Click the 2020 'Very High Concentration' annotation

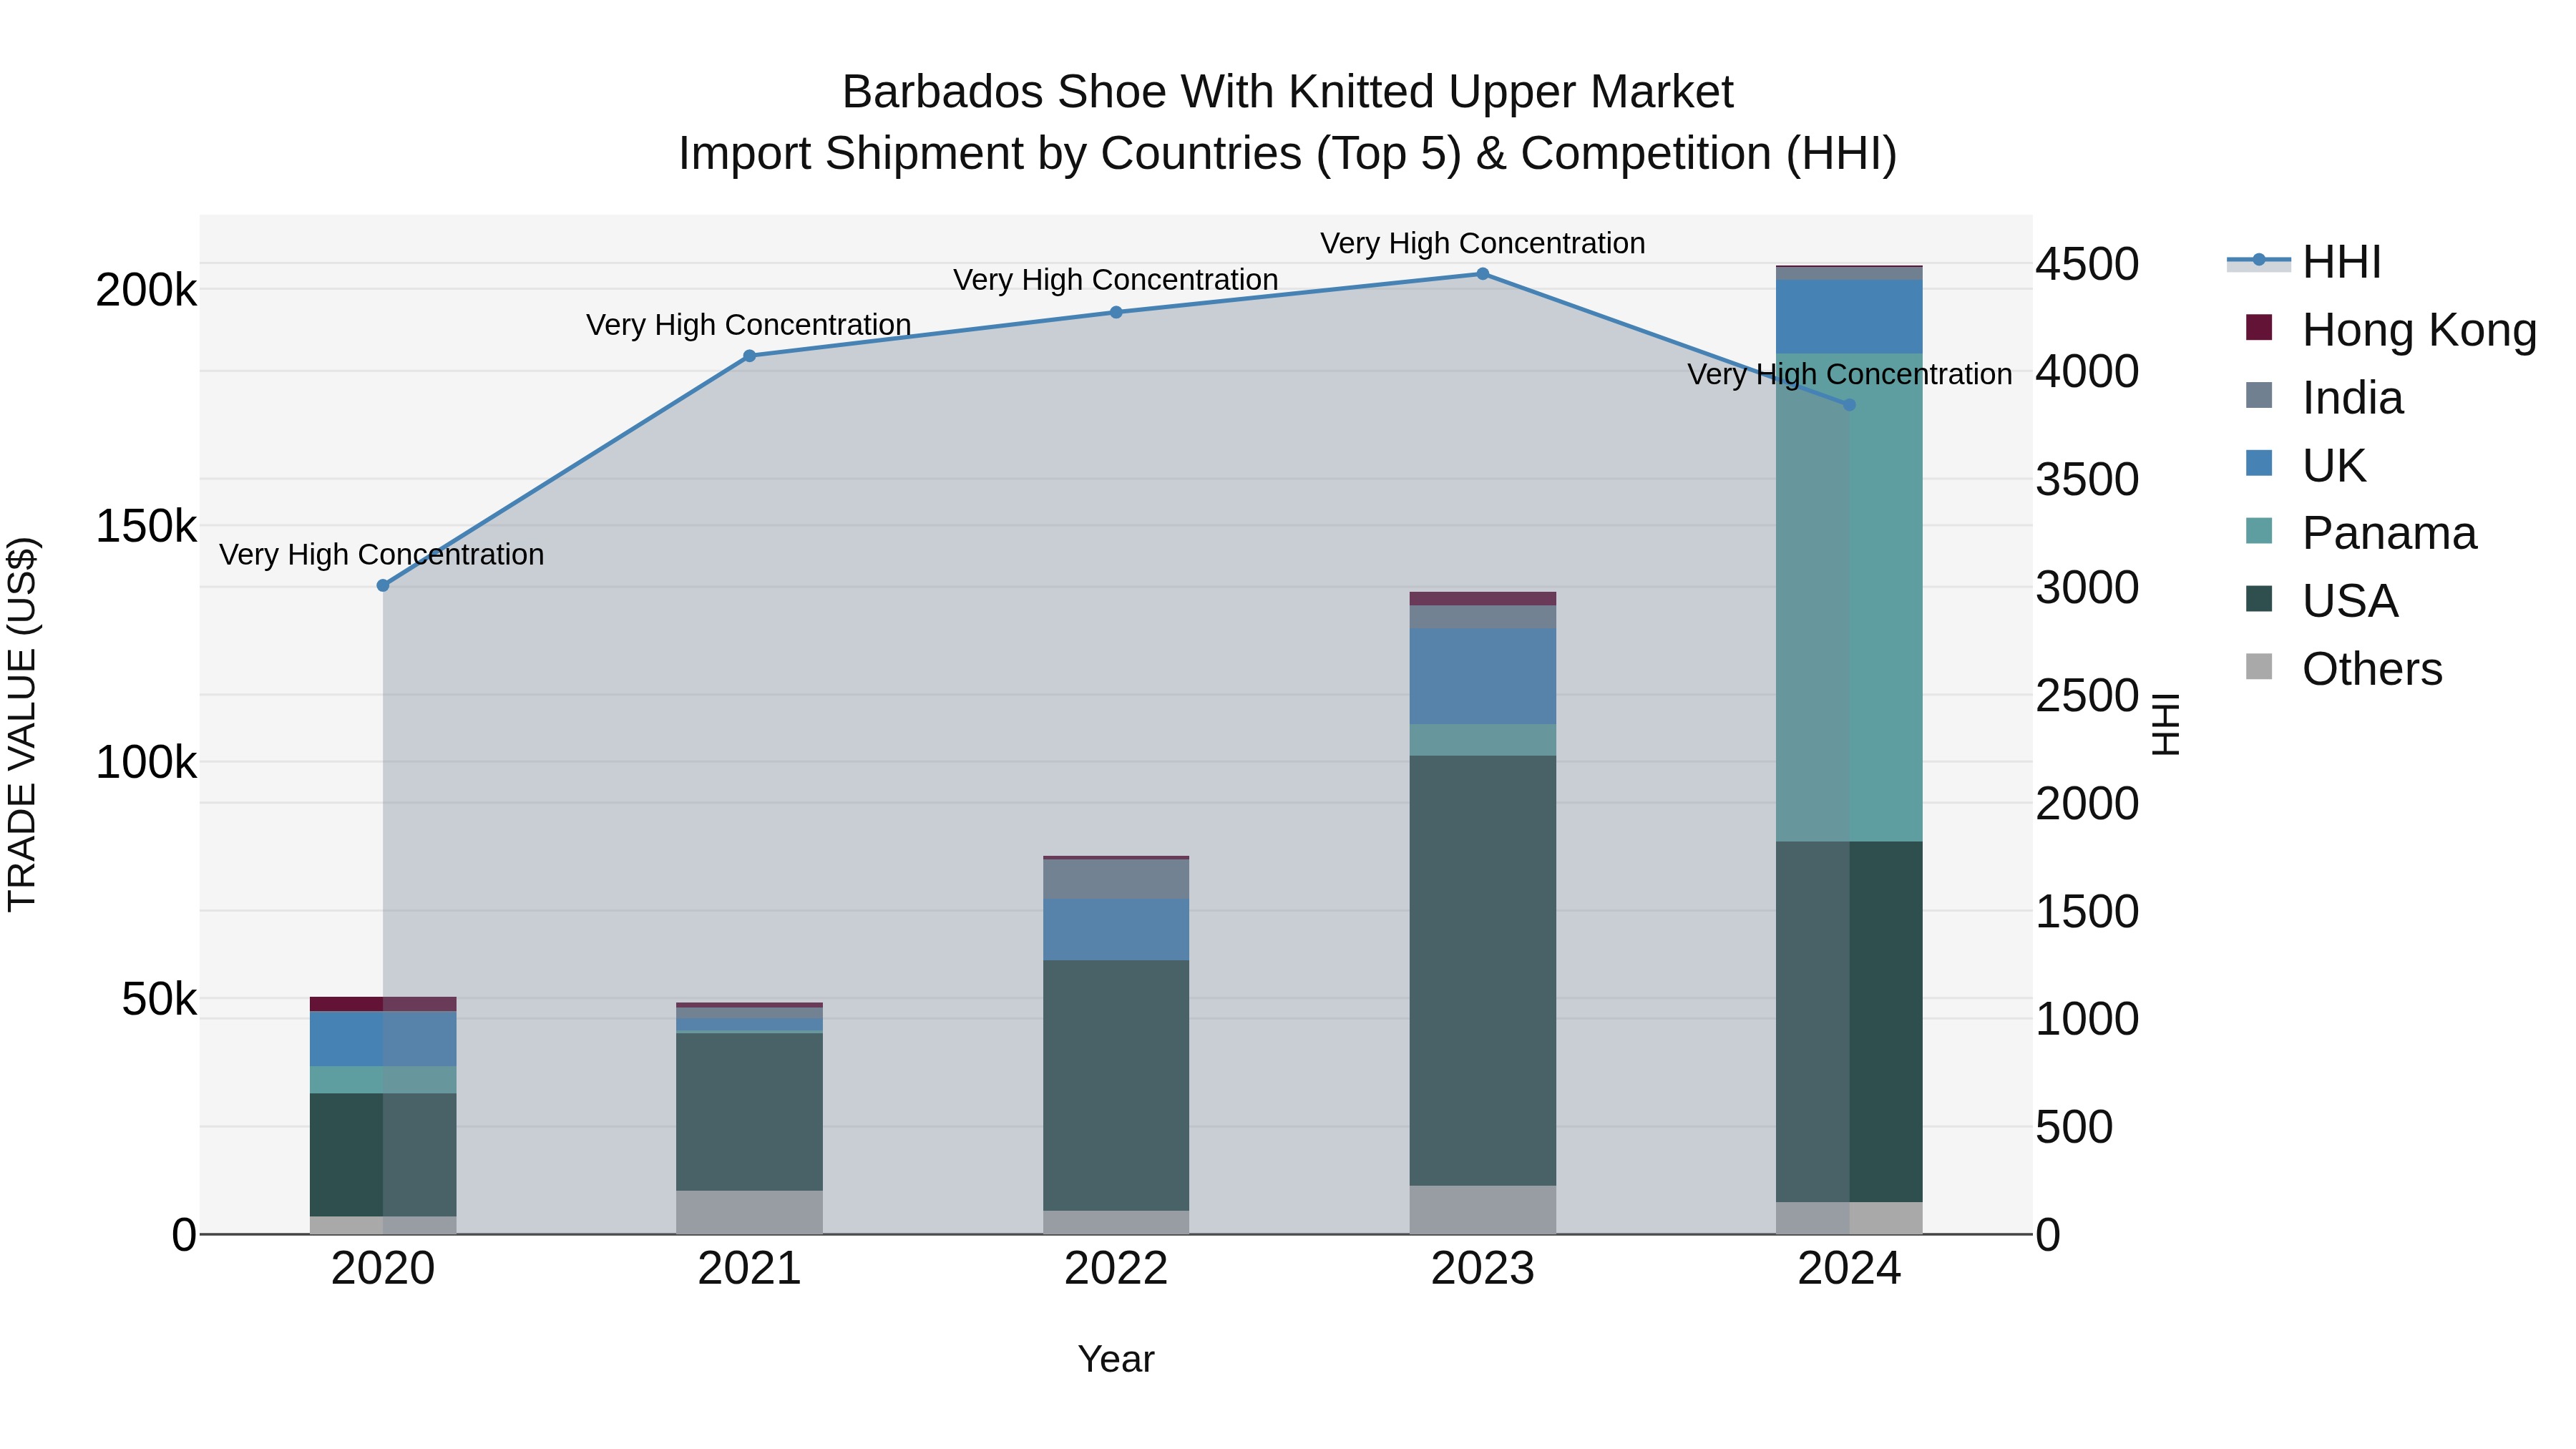pos(382,554)
